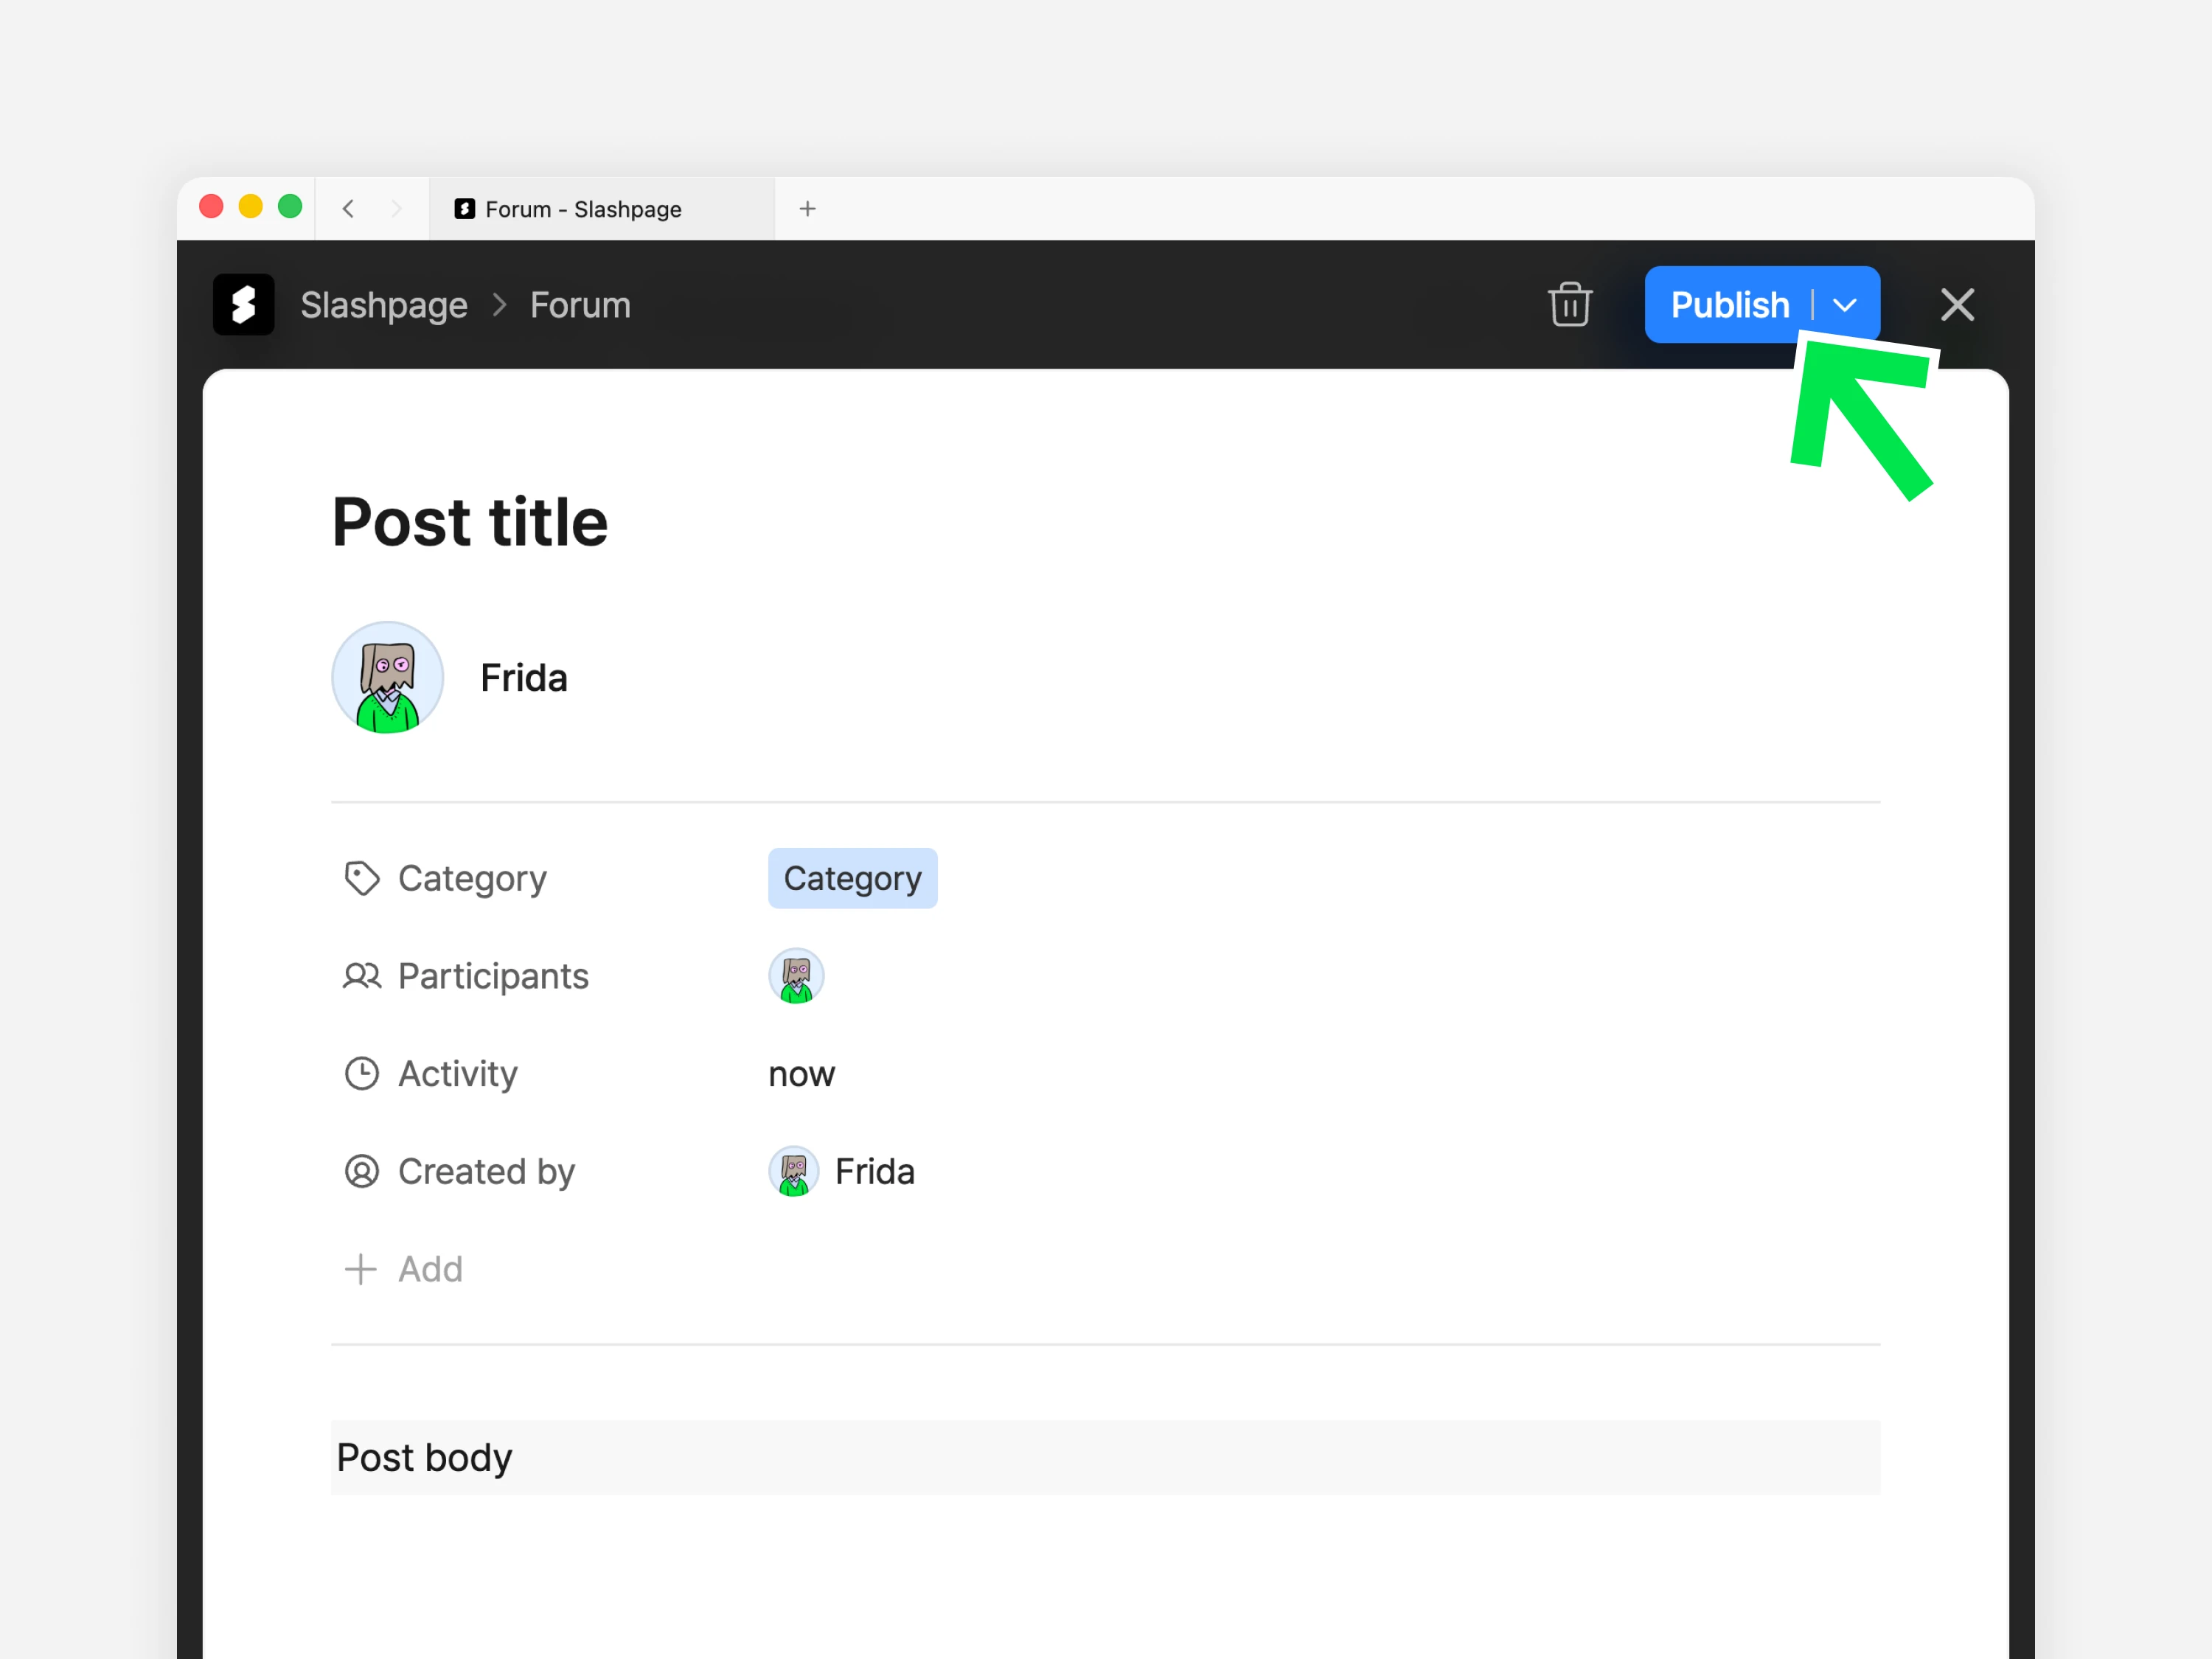
Task: Open the blue Category chip selector
Action: (852, 878)
